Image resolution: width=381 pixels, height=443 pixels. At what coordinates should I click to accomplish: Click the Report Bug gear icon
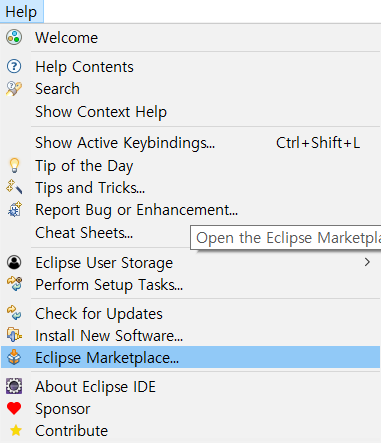(x=15, y=210)
